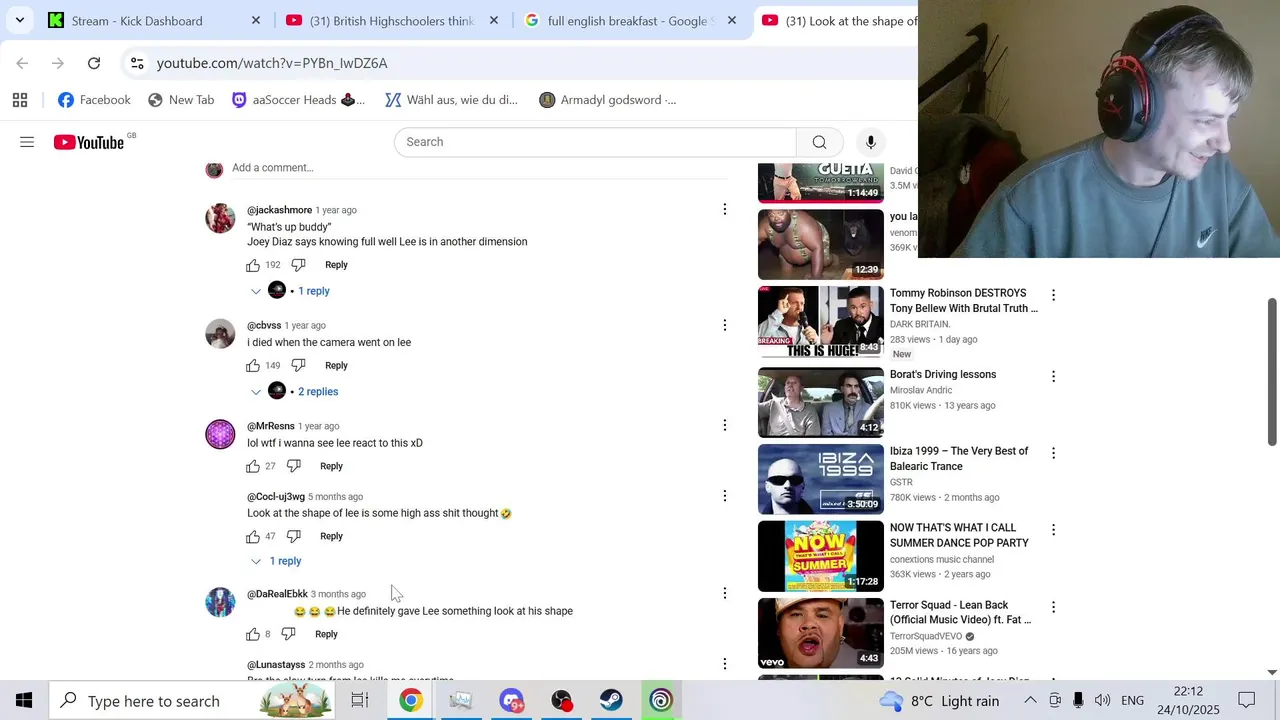
Task: Like the @MrResns comment
Action: click(x=253, y=466)
